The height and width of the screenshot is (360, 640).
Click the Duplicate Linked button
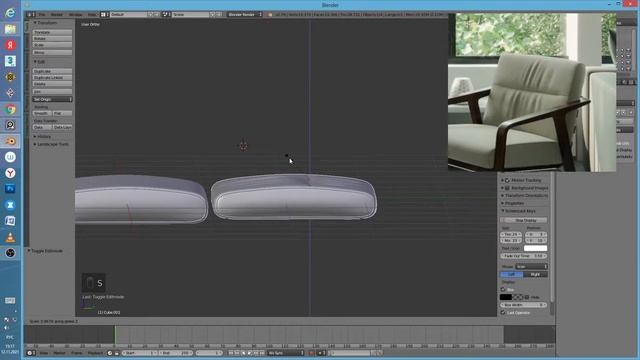tap(52, 78)
